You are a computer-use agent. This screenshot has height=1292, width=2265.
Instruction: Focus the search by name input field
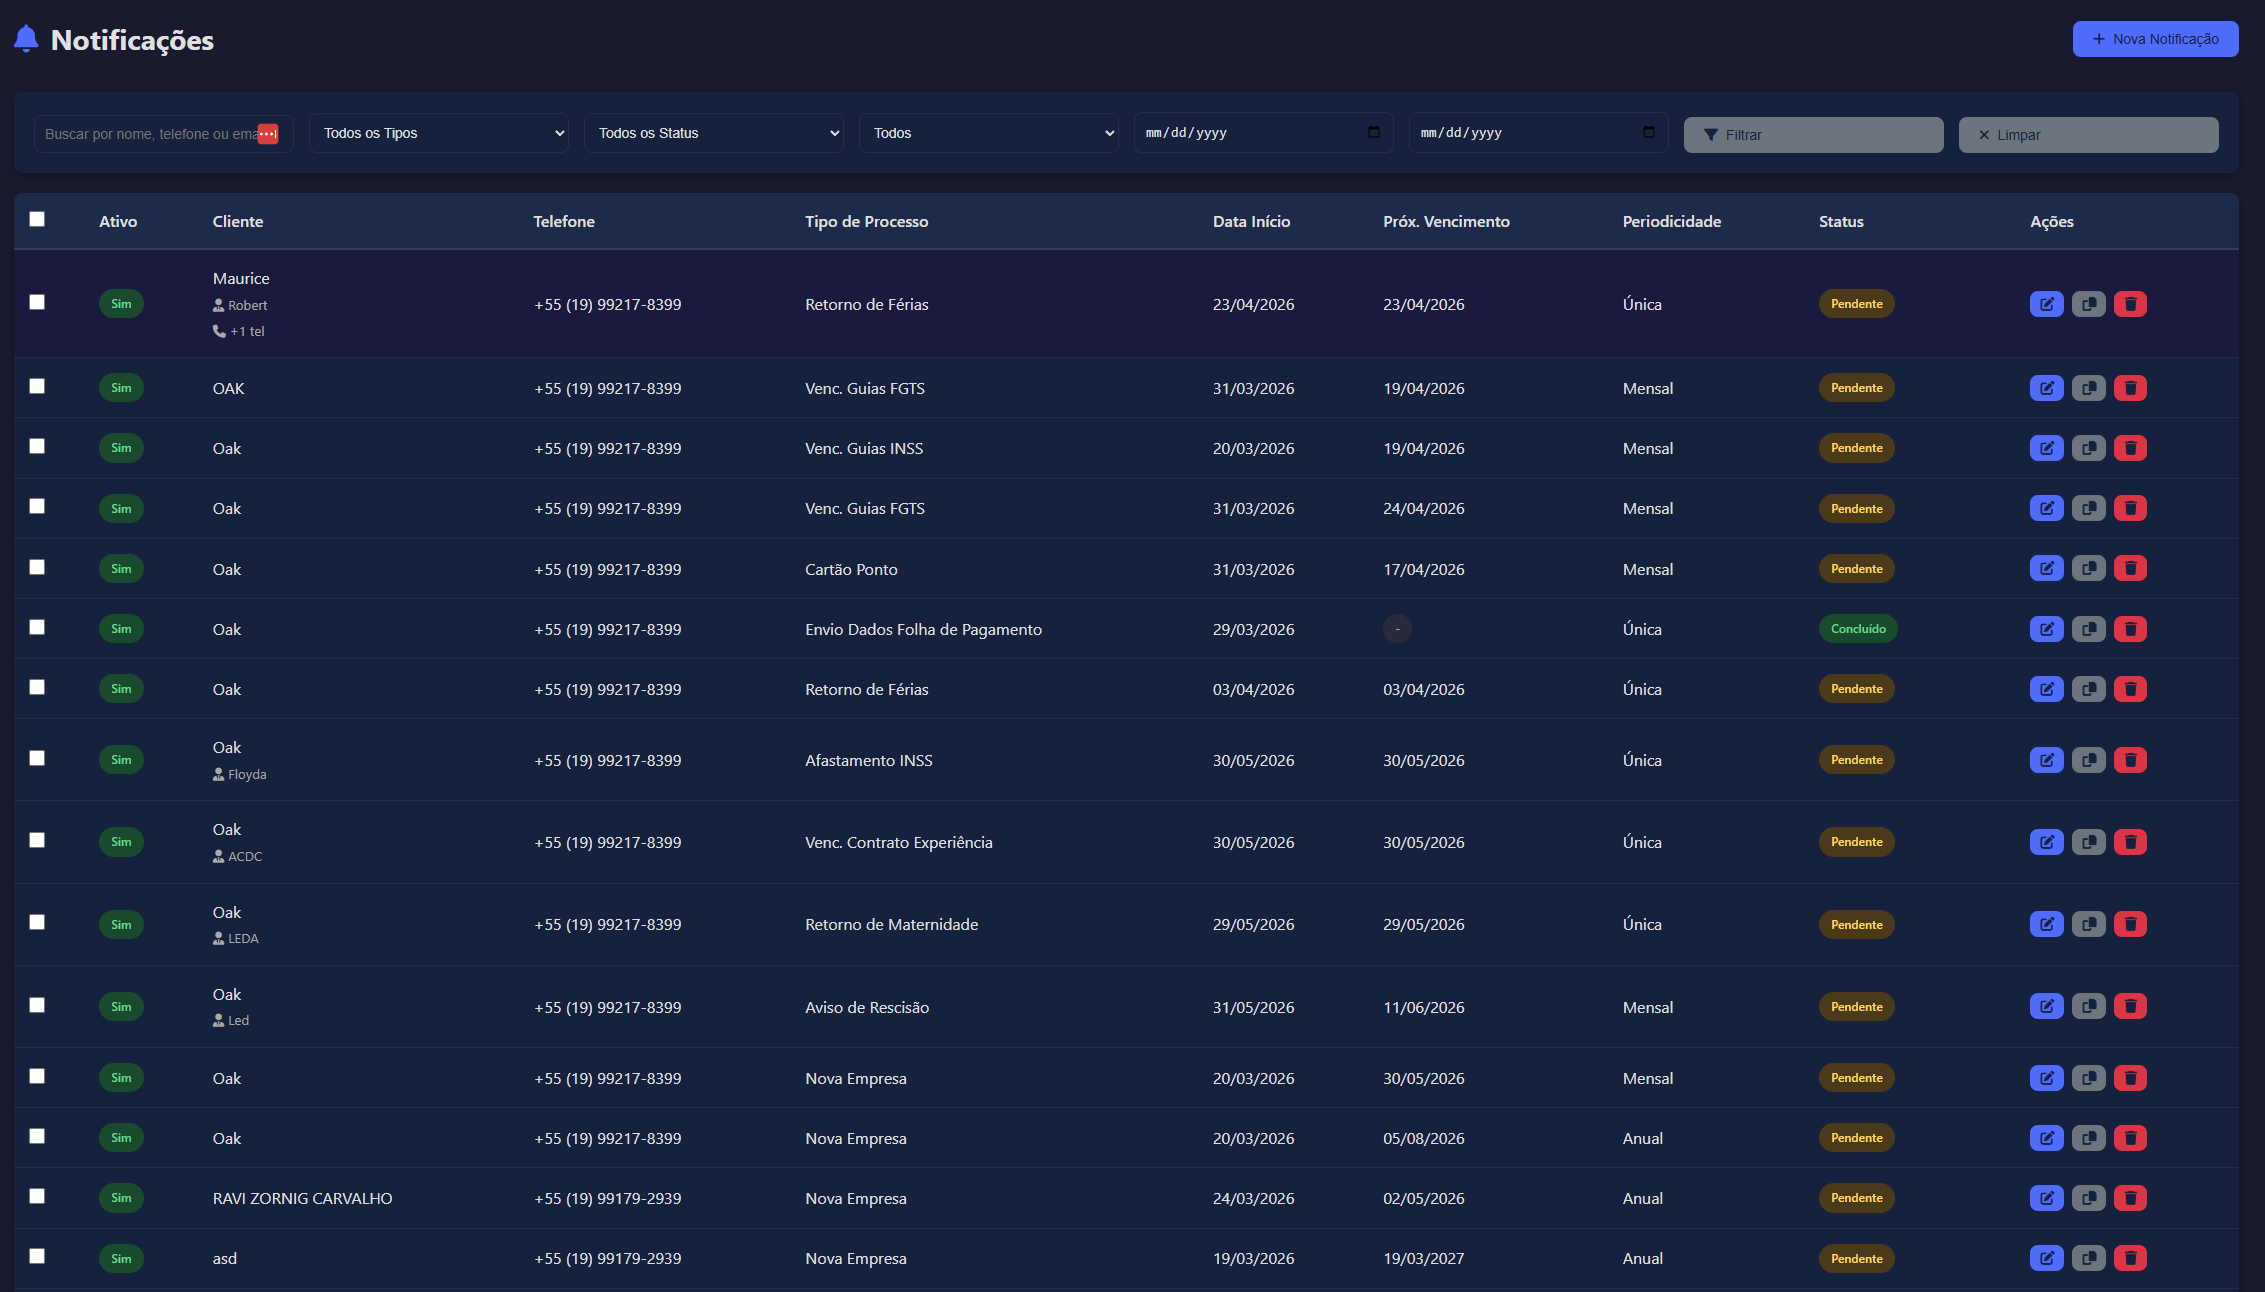click(x=150, y=134)
